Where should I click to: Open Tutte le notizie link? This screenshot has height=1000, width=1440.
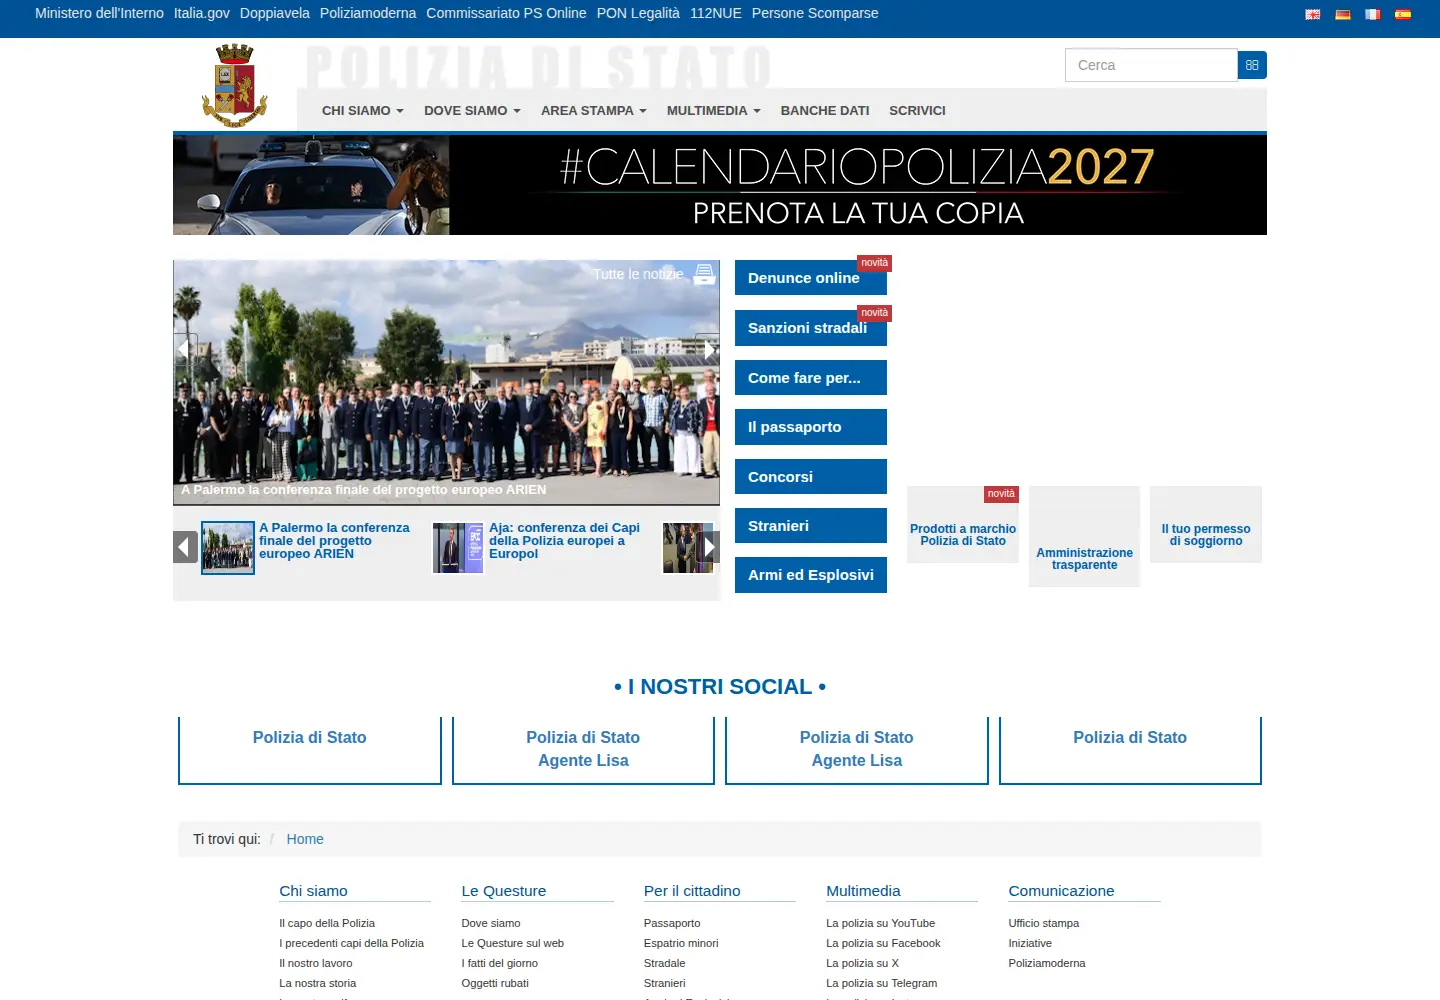tap(638, 274)
